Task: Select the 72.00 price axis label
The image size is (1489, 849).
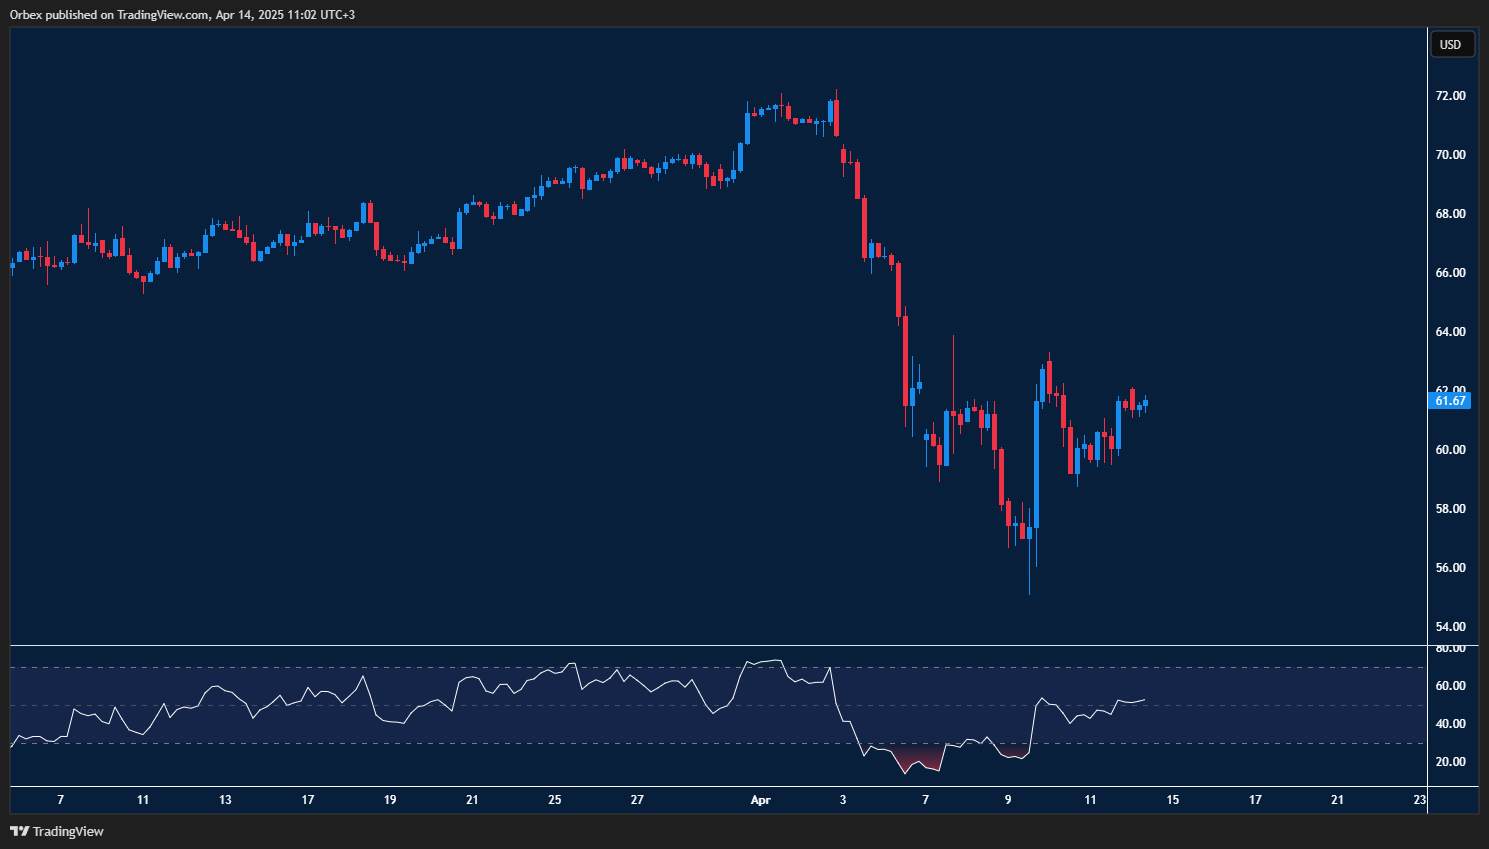Action: click(x=1450, y=96)
